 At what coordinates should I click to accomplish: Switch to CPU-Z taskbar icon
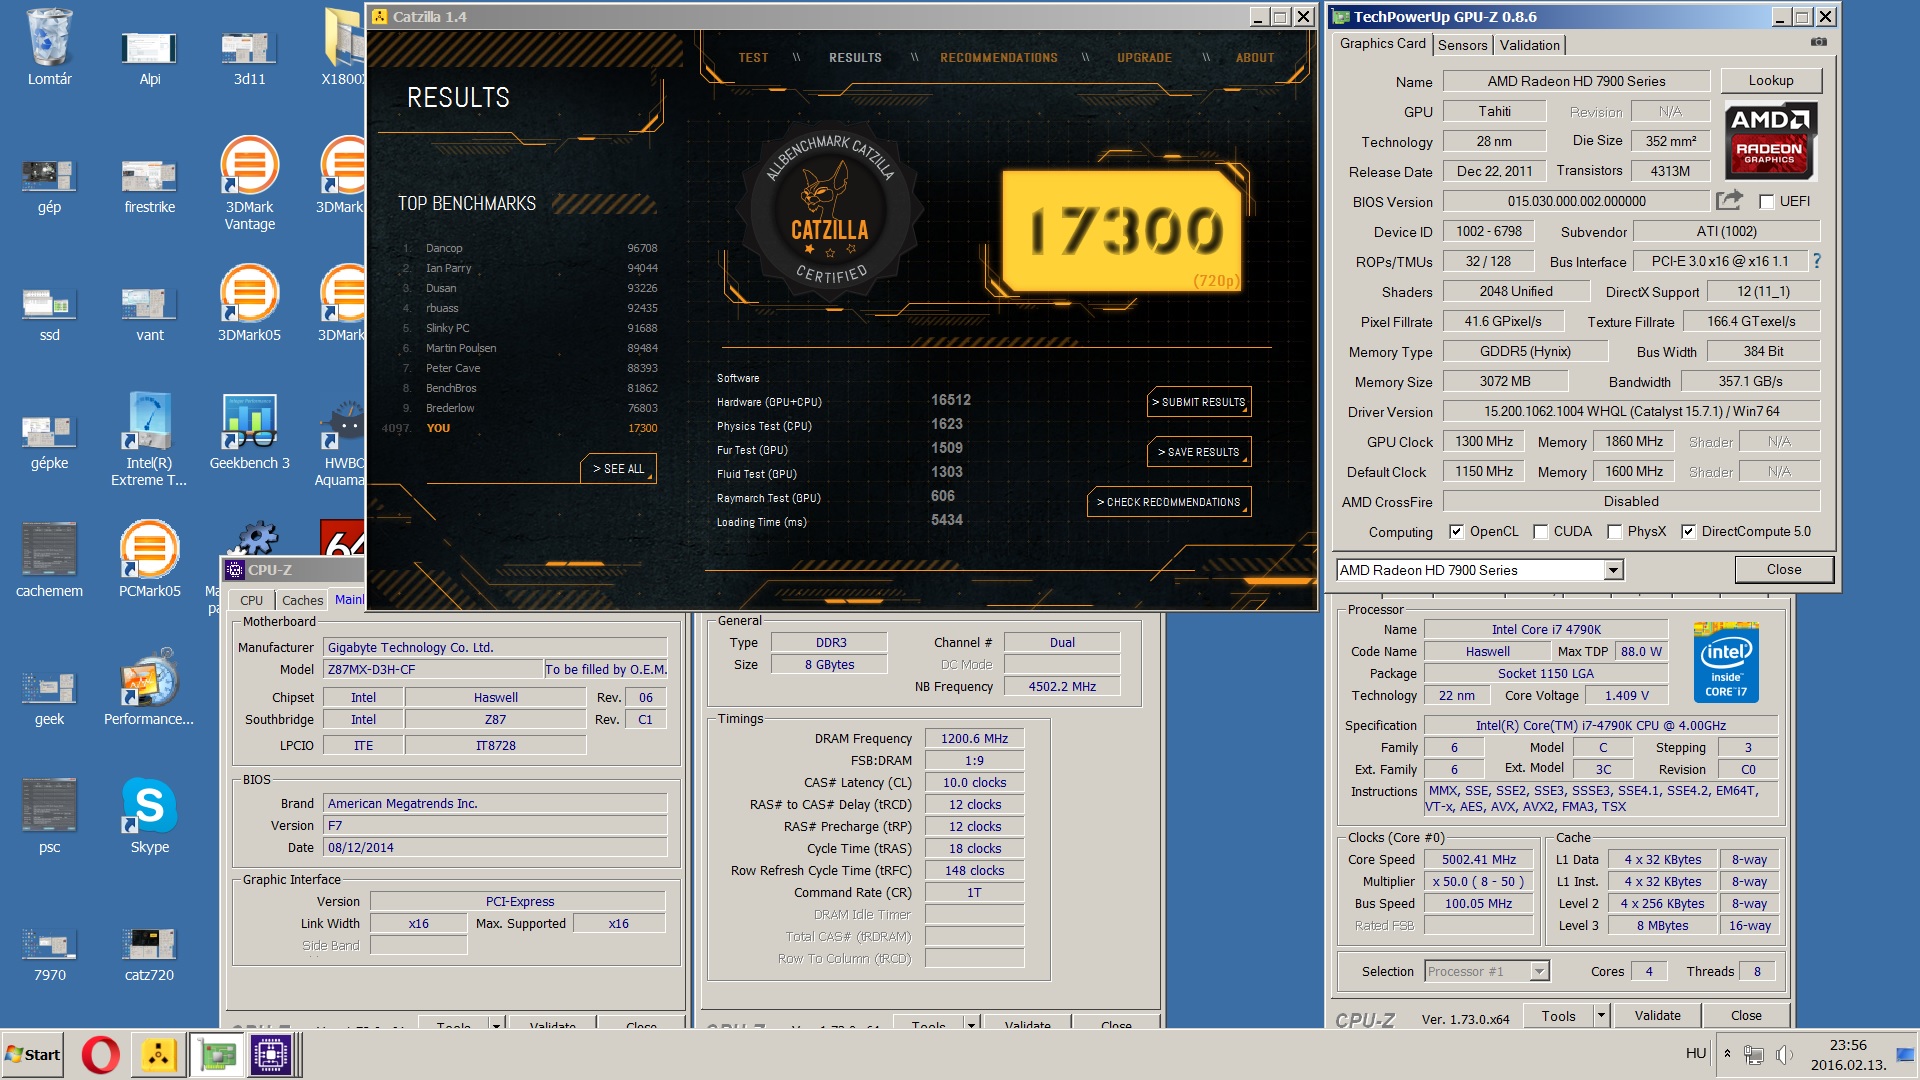271,1055
